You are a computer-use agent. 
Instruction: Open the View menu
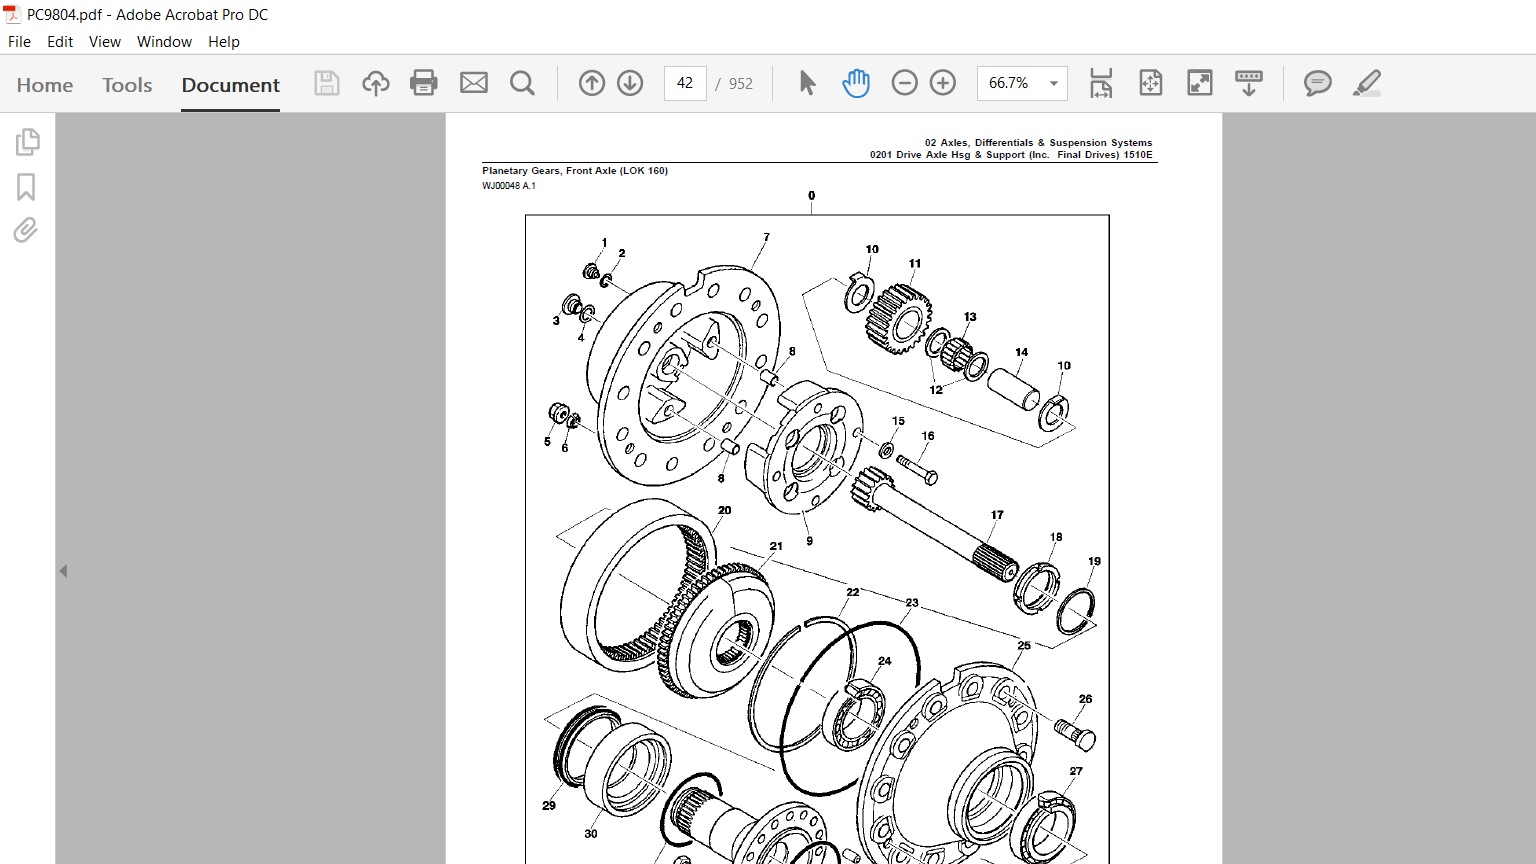pos(105,42)
